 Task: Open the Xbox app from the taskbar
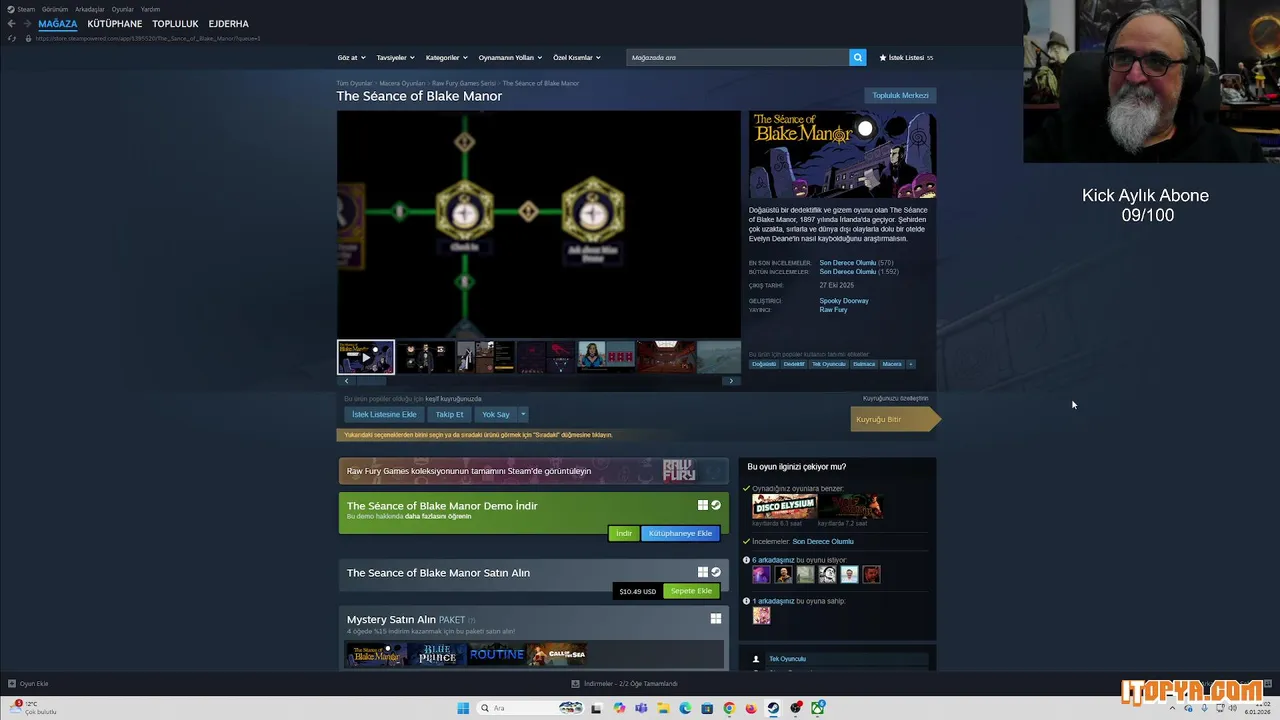click(818, 708)
